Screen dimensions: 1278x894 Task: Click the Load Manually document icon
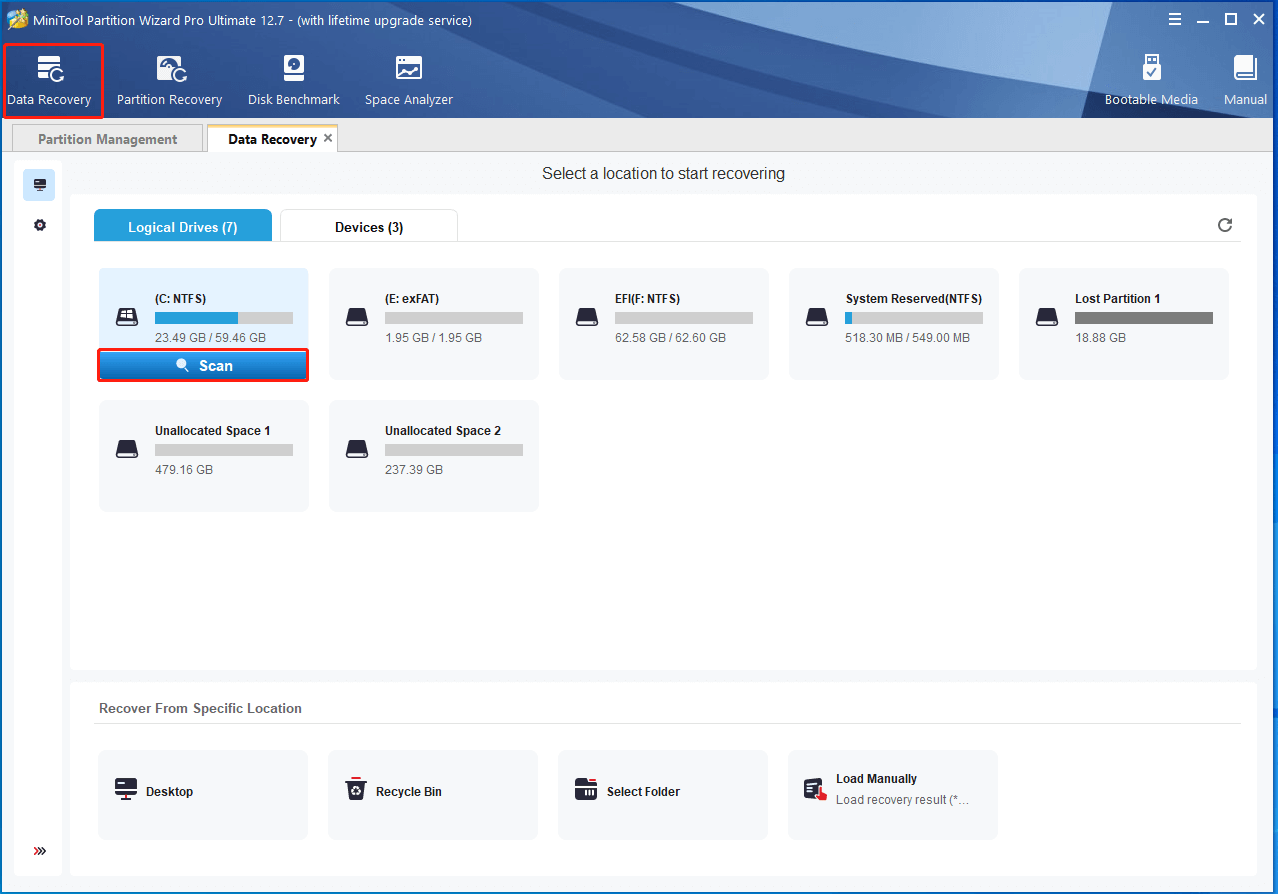click(x=816, y=790)
